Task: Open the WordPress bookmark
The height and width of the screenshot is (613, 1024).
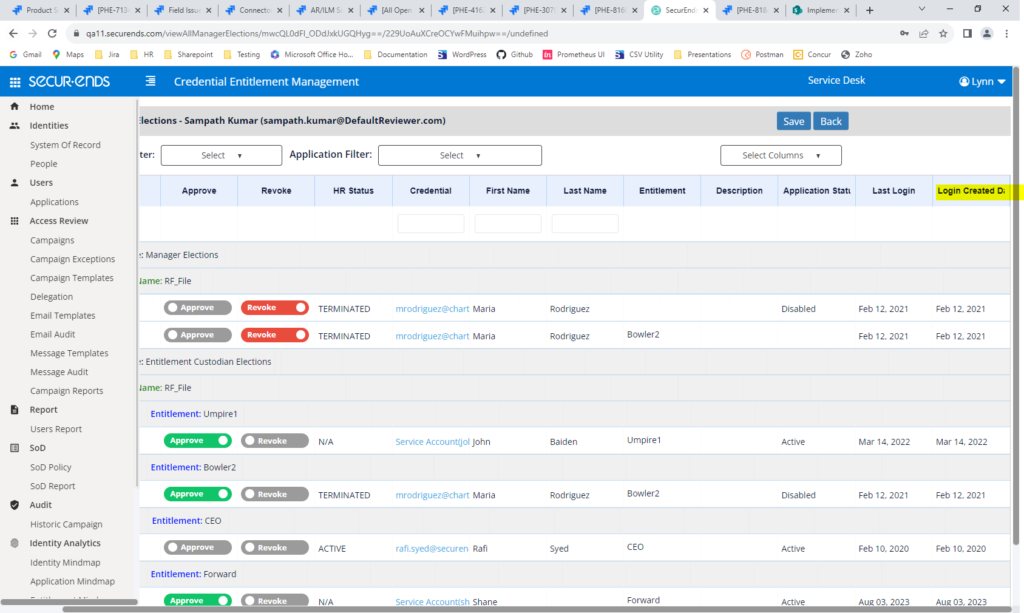Action: pyautogui.click(x=462, y=55)
